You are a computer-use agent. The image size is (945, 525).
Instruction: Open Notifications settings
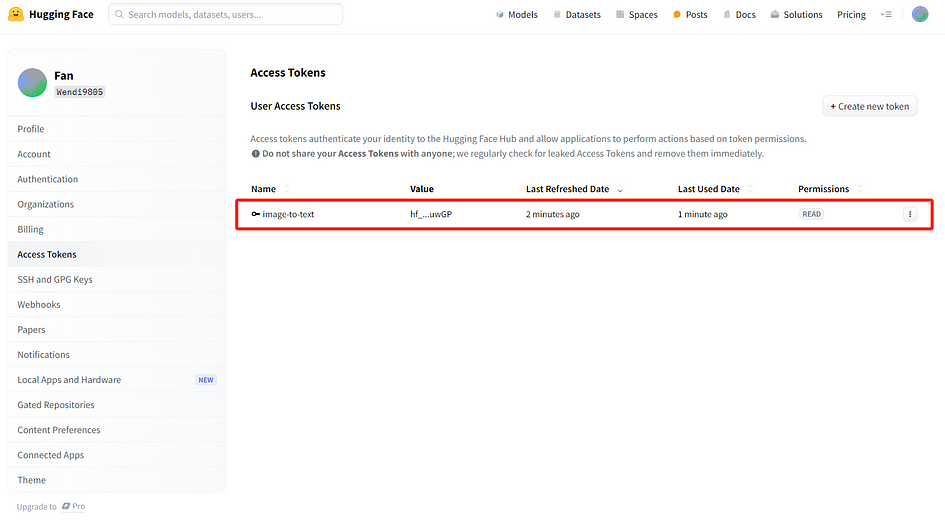pyautogui.click(x=117, y=354)
